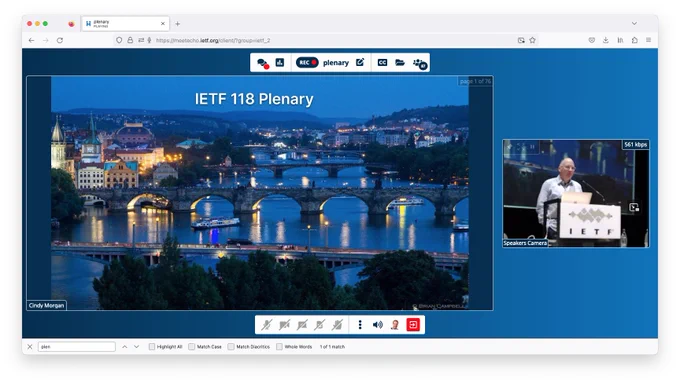
Task: Select the plenary browser tab
Action: click(125, 23)
